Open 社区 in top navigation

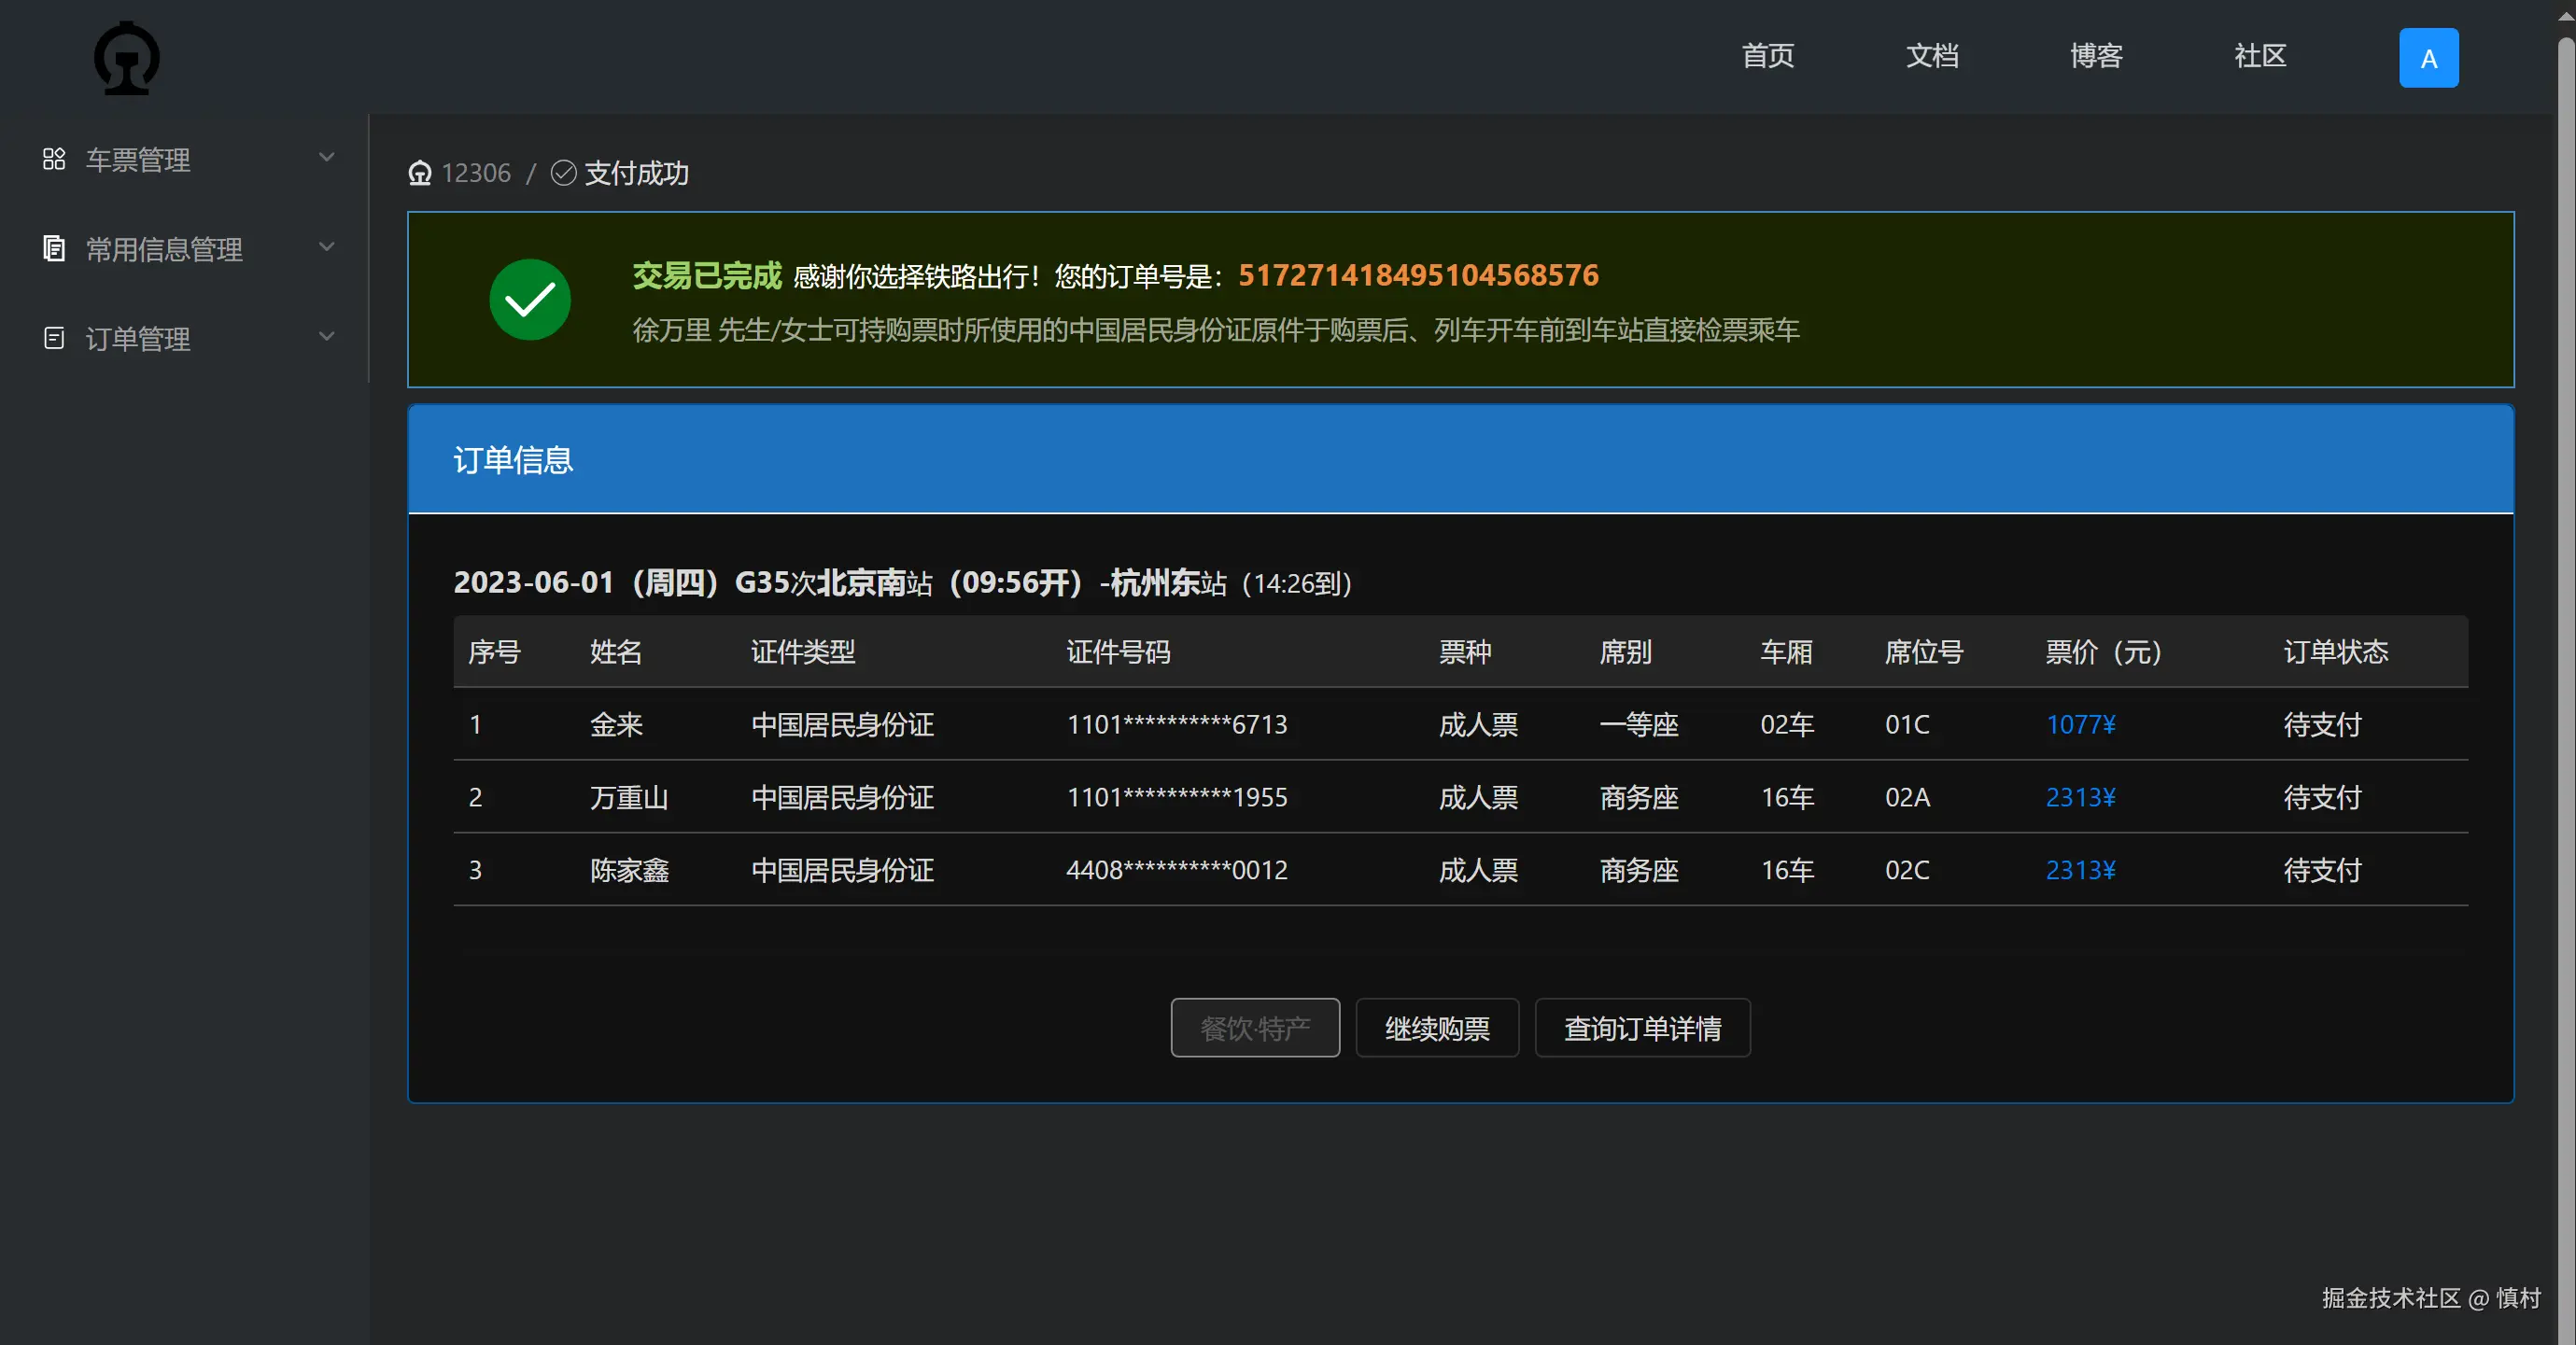click(2260, 56)
